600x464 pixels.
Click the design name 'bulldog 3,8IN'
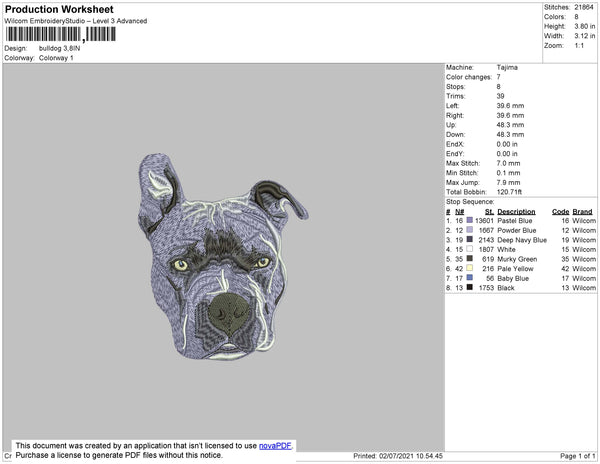[59, 49]
